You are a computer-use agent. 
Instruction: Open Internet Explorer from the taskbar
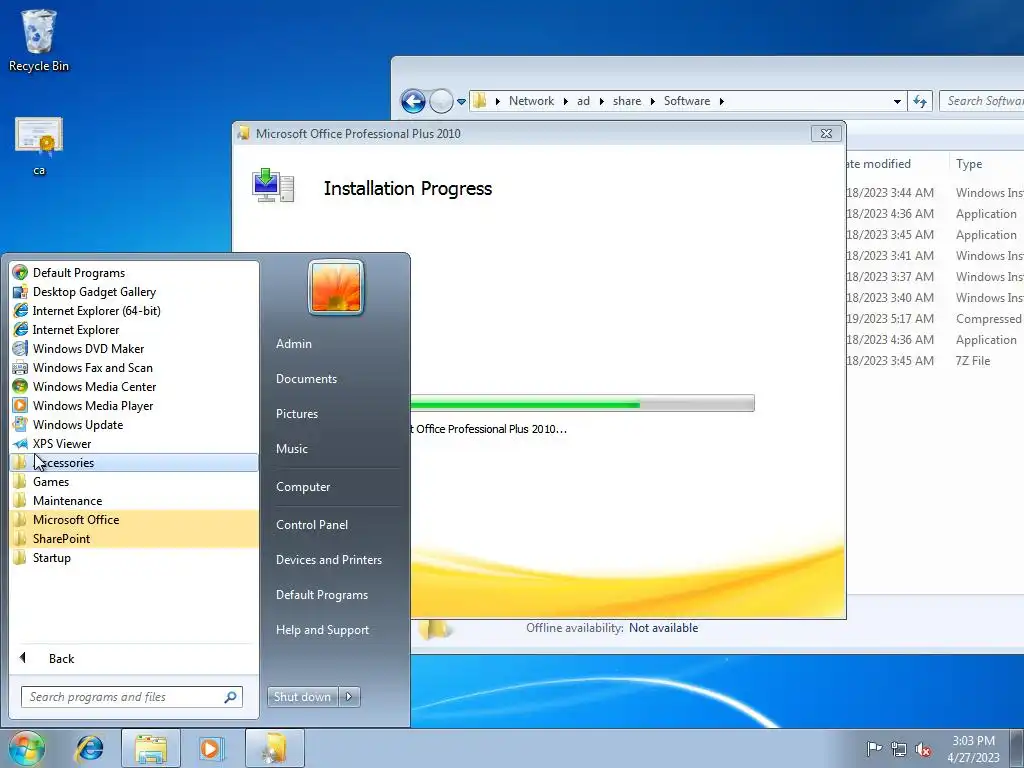tap(89, 748)
